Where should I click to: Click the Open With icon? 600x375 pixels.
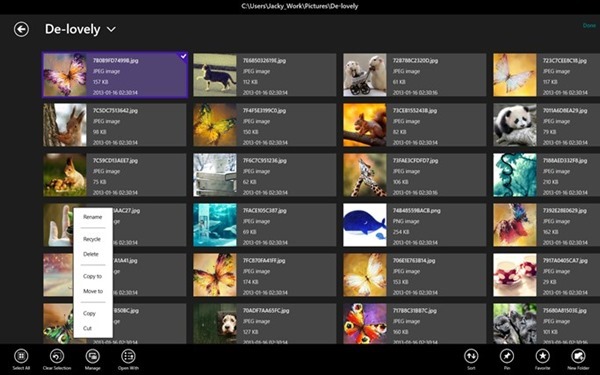[x=128, y=356]
